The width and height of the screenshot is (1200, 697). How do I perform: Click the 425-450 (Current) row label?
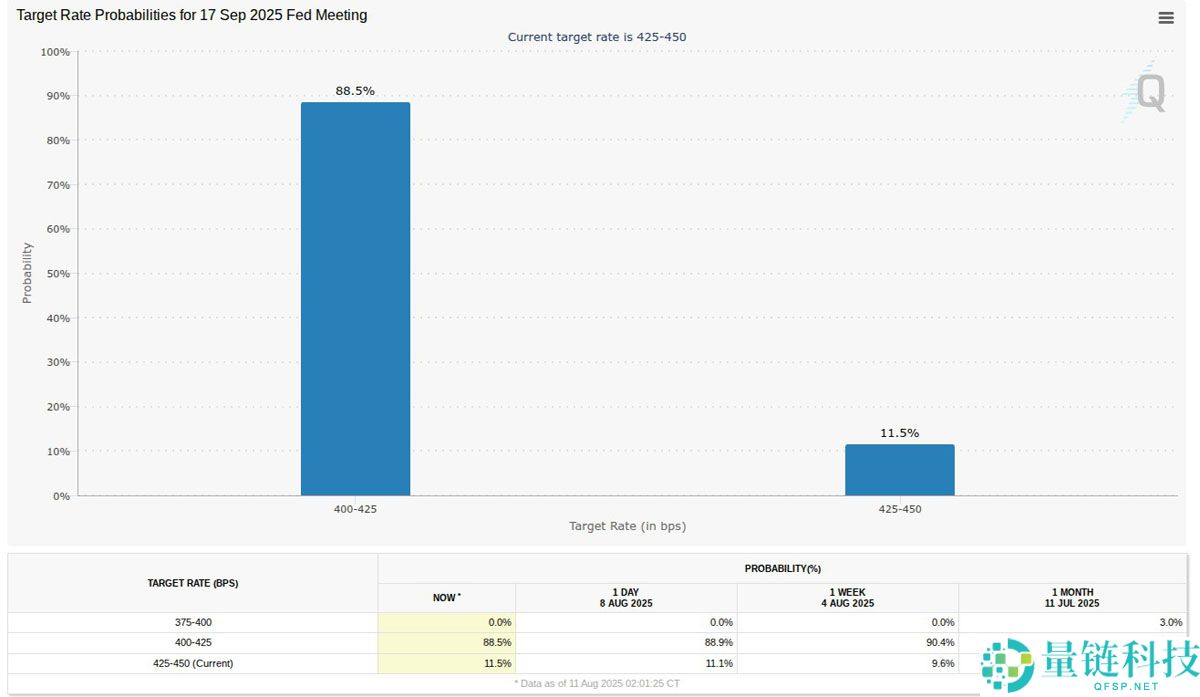[x=193, y=663]
